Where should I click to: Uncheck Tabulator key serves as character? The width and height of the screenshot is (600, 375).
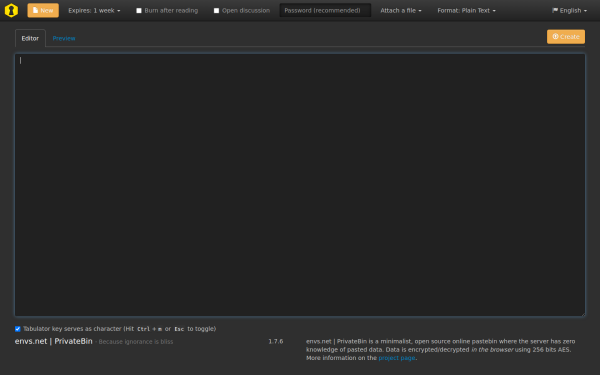(18, 329)
